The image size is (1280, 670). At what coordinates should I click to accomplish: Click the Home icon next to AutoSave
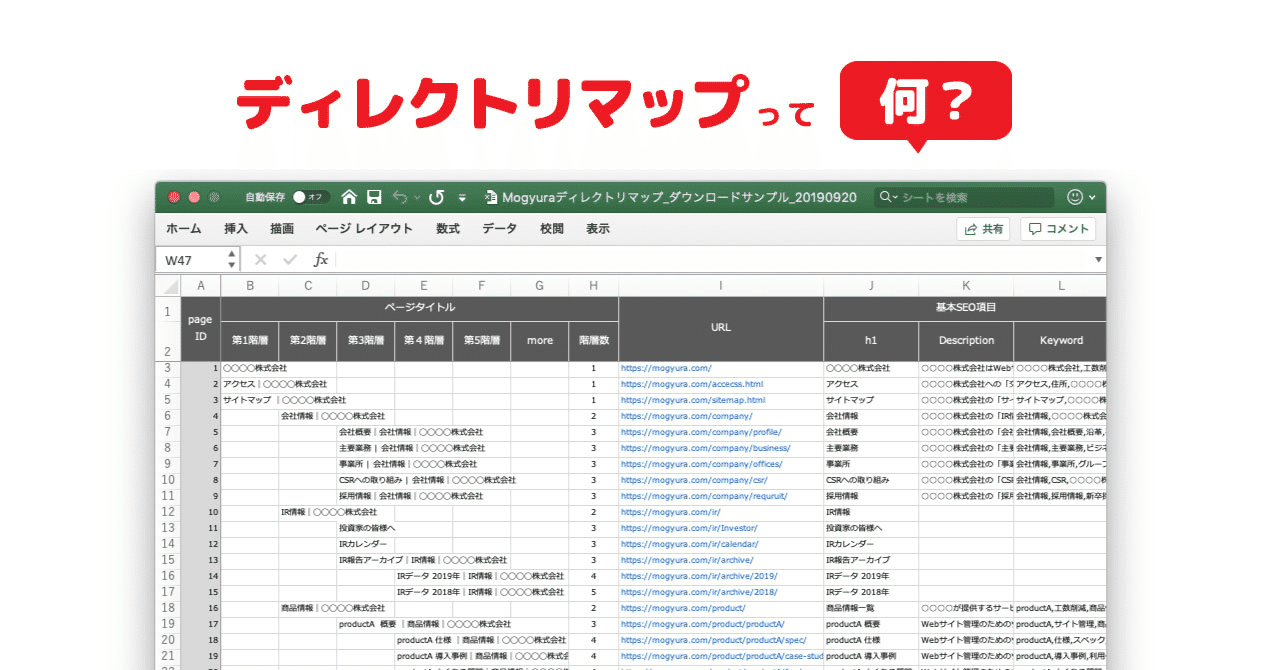click(x=350, y=197)
